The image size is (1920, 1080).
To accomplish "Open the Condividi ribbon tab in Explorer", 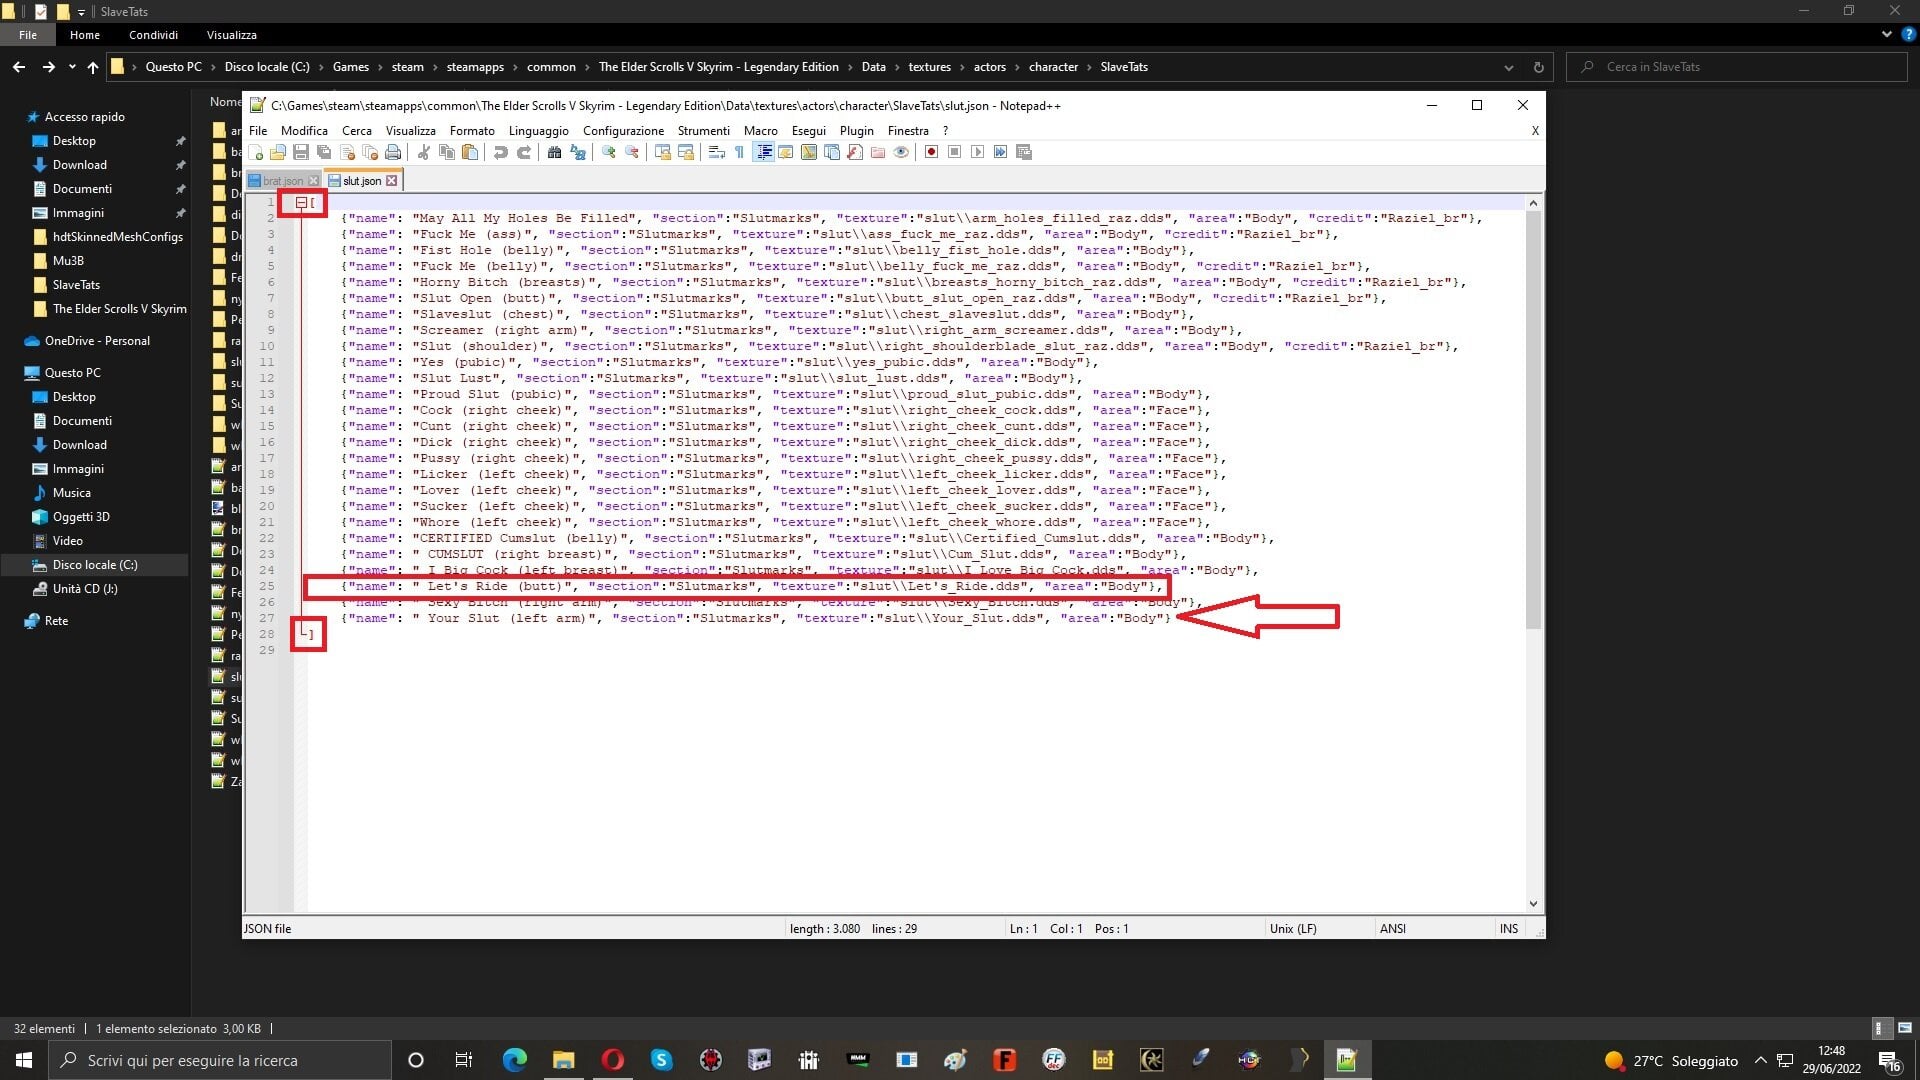I will click(153, 35).
